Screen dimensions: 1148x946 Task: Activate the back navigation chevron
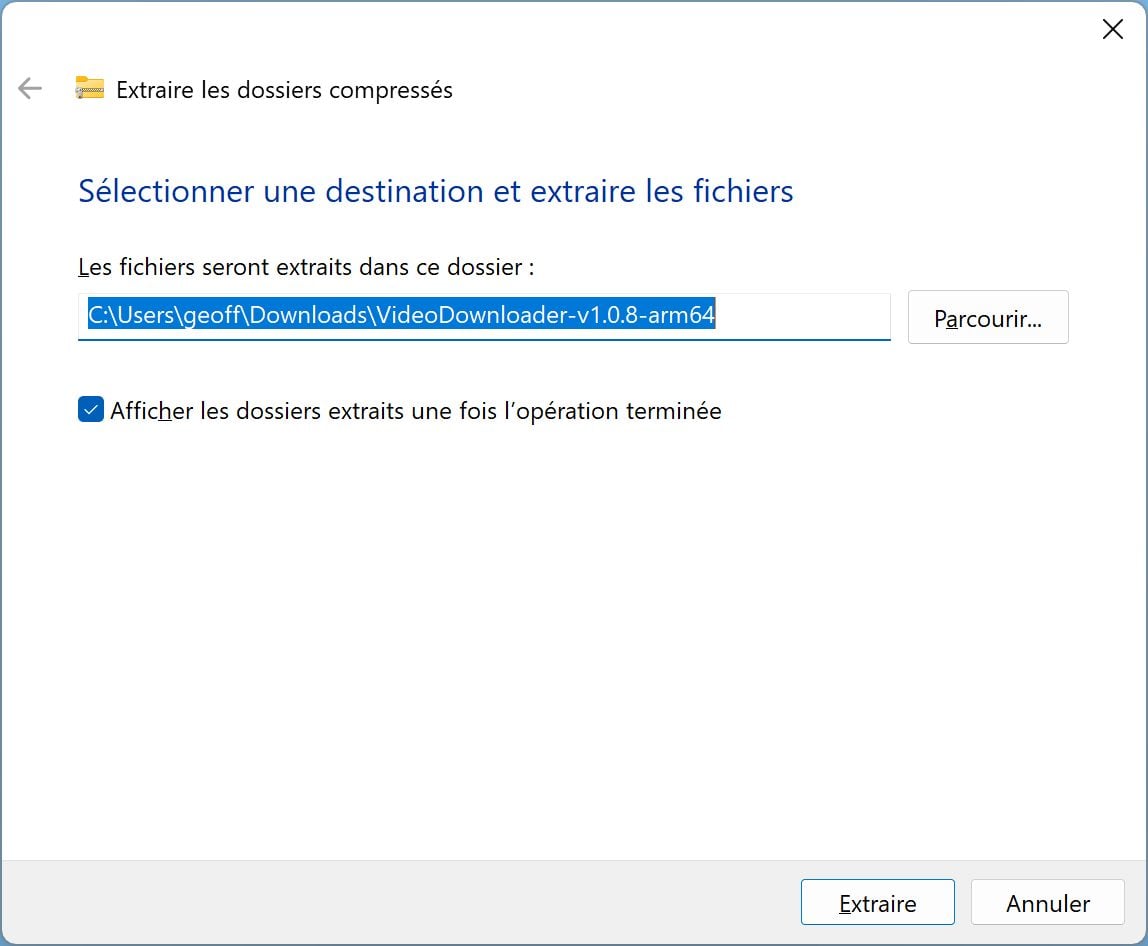coord(30,89)
